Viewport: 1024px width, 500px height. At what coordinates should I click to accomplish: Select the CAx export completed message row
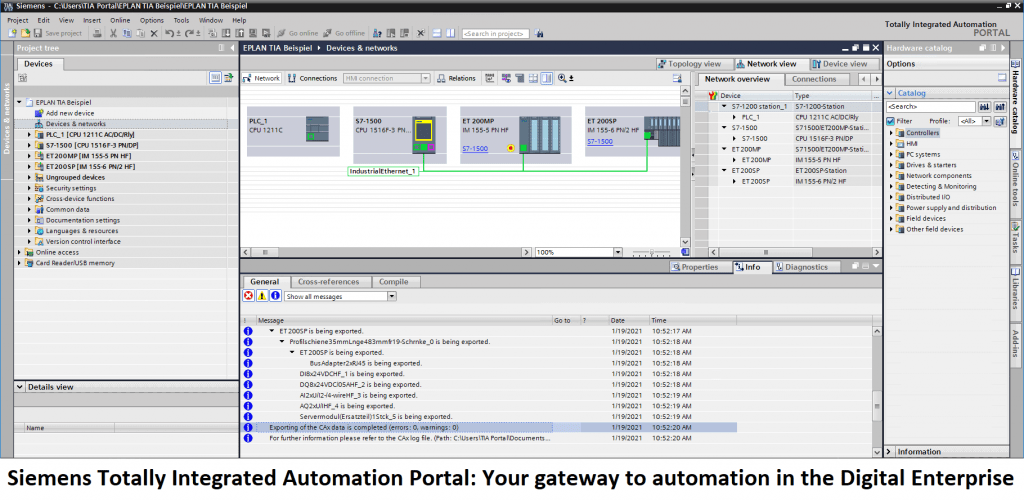click(489, 428)
